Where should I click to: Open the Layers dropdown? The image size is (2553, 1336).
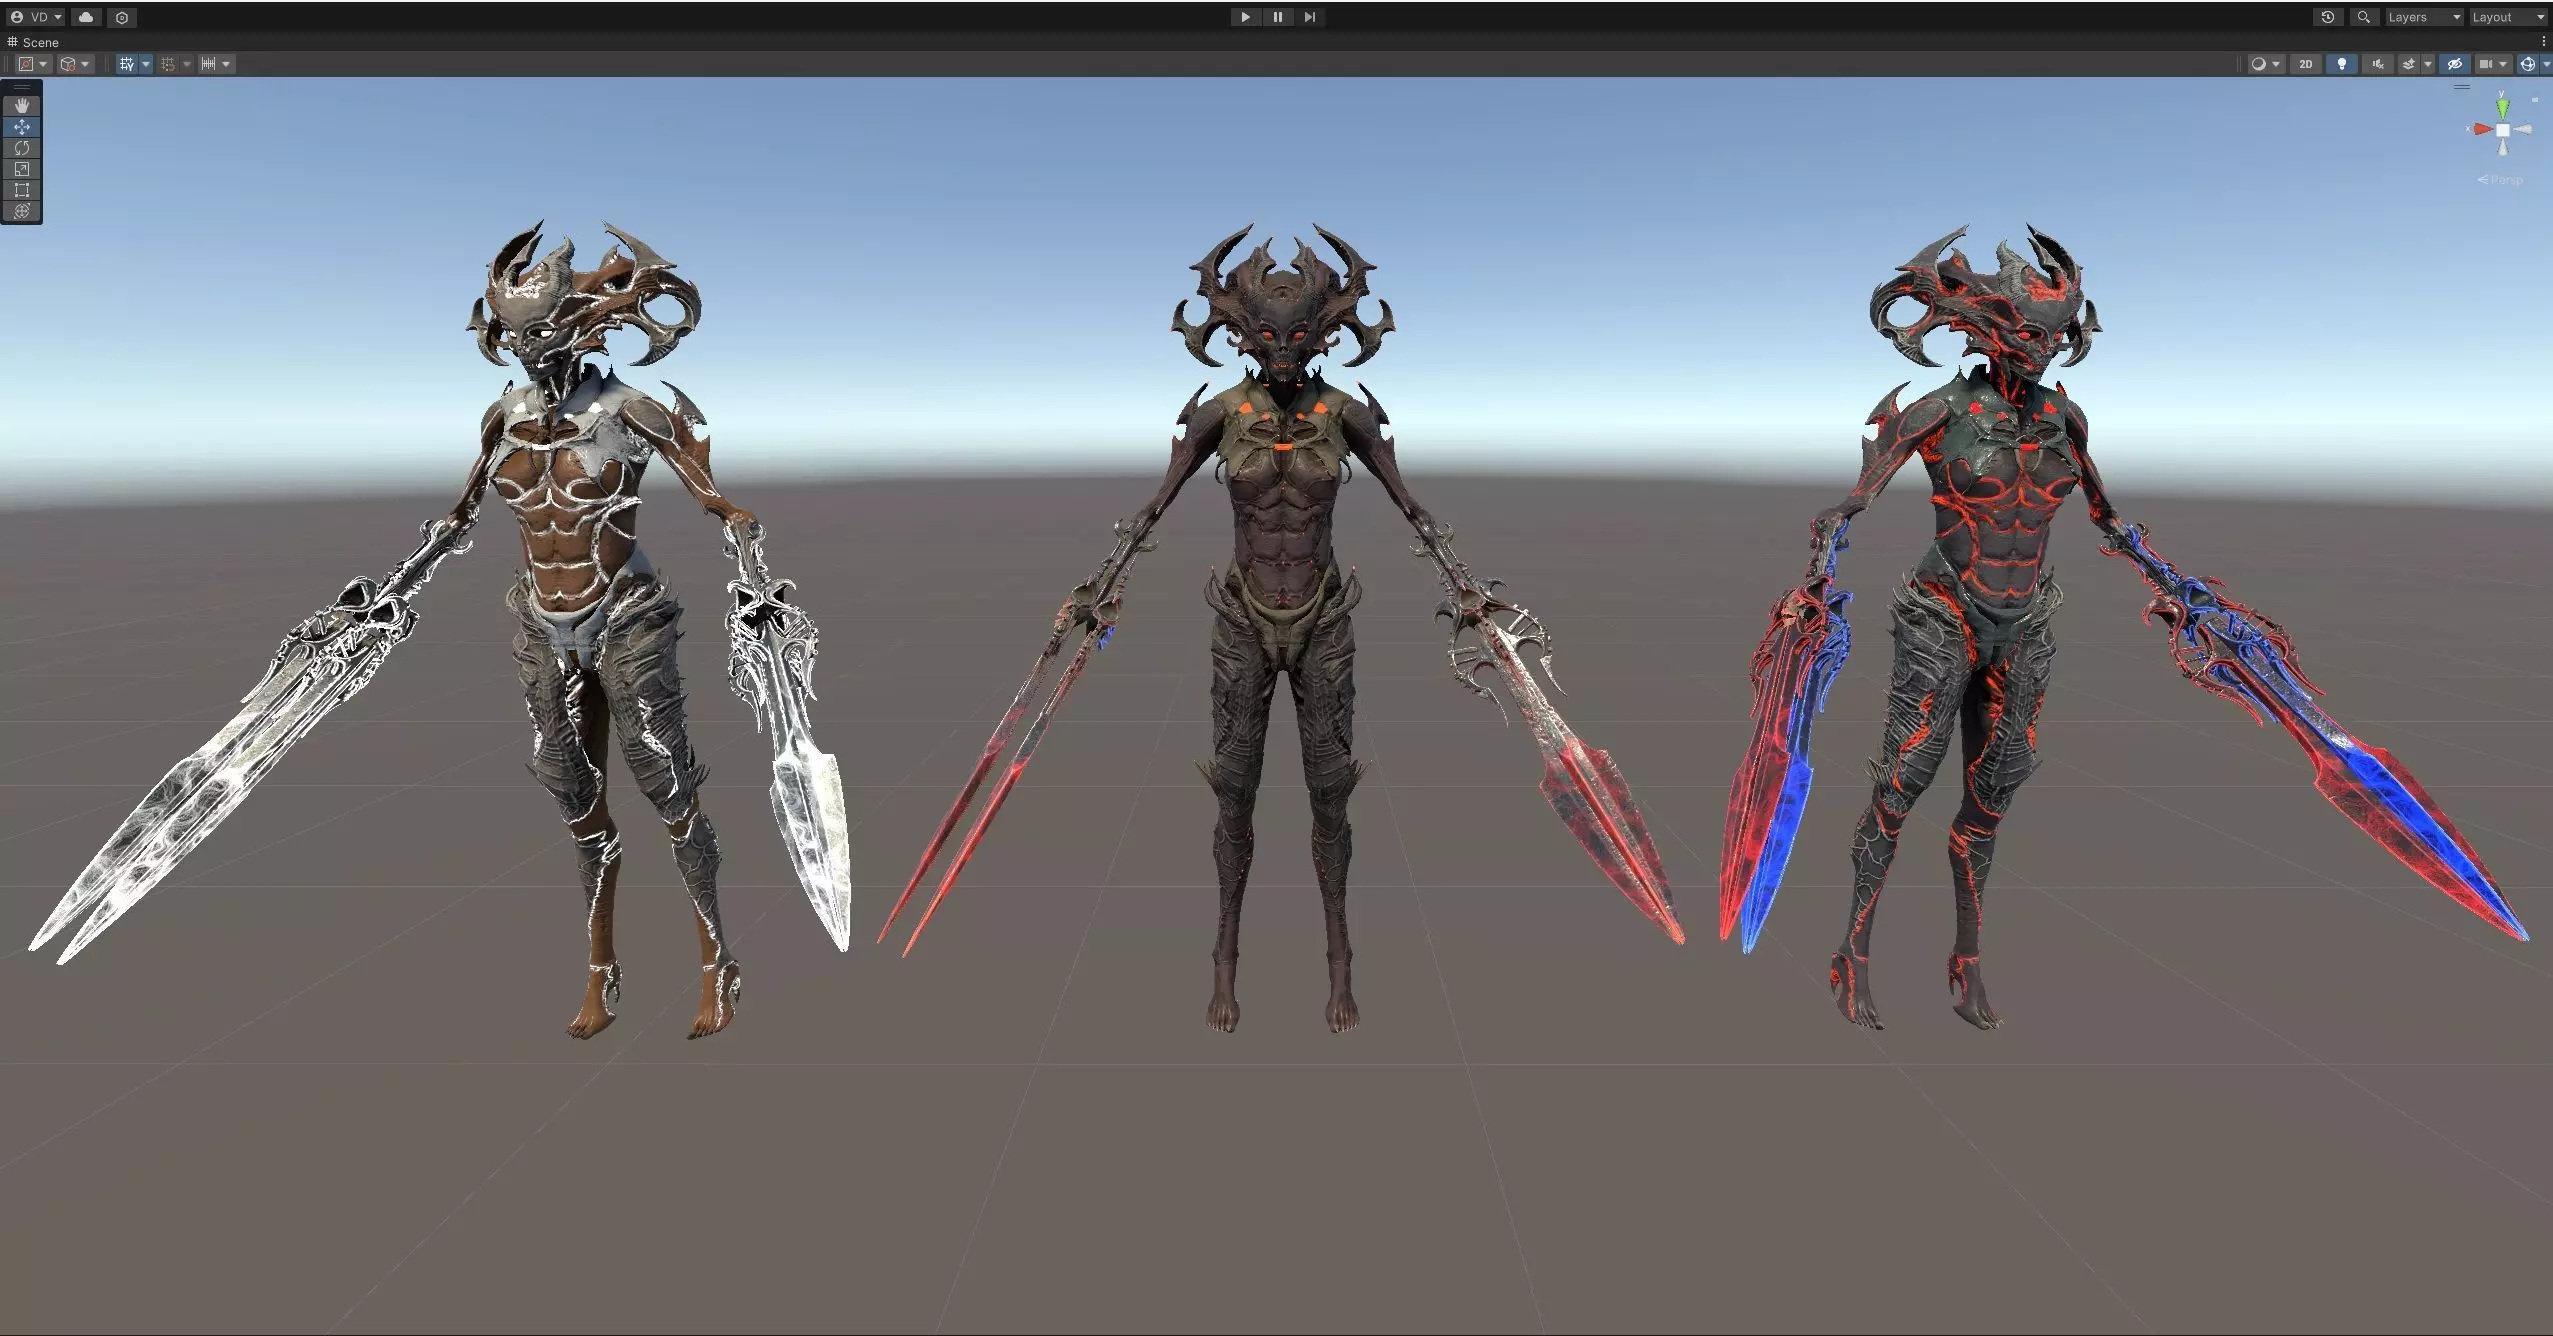point(2424,17)
